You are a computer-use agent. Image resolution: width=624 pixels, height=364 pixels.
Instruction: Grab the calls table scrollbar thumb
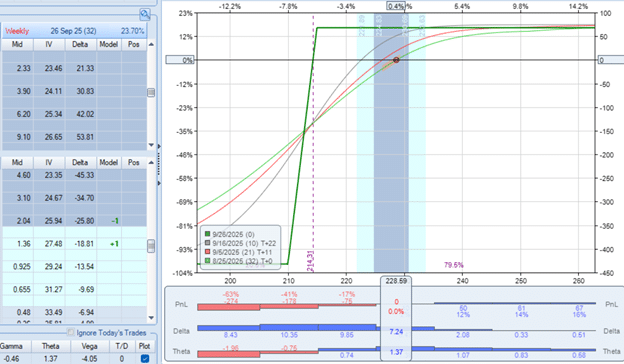pos(151,92)
